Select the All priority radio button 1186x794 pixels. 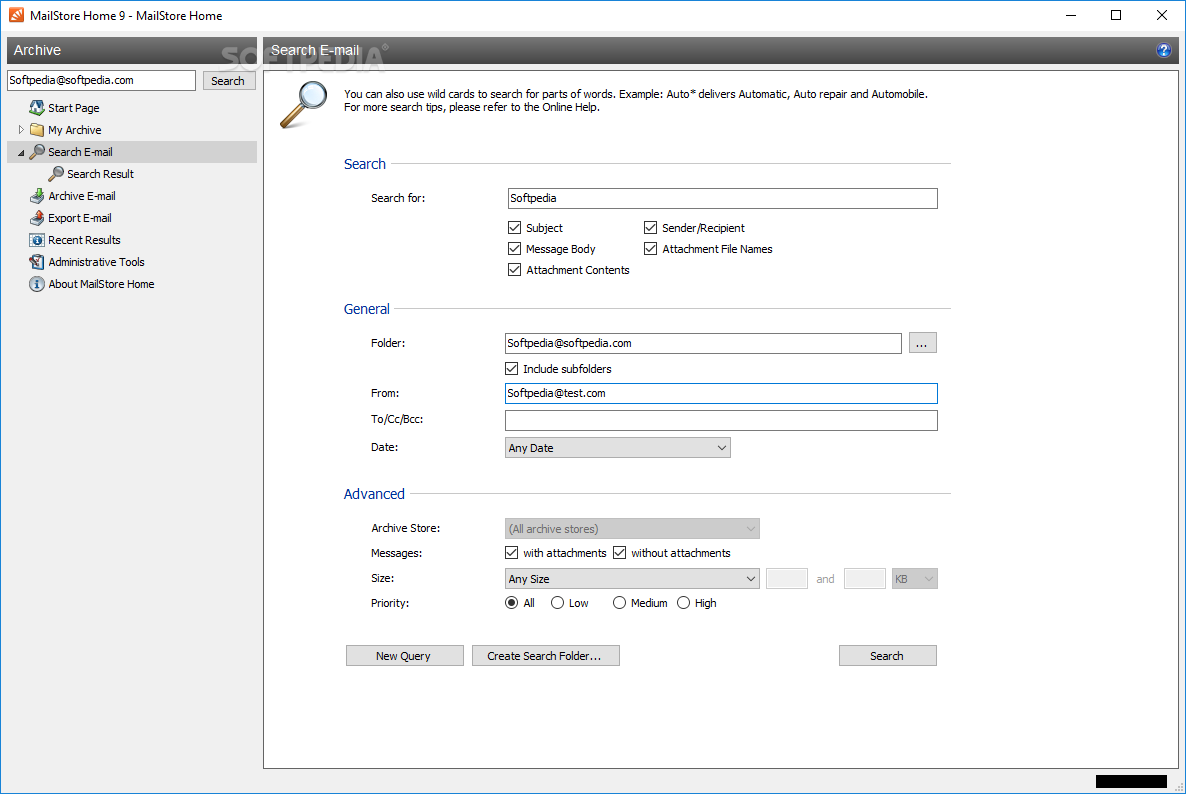click(x=511, y=603)
